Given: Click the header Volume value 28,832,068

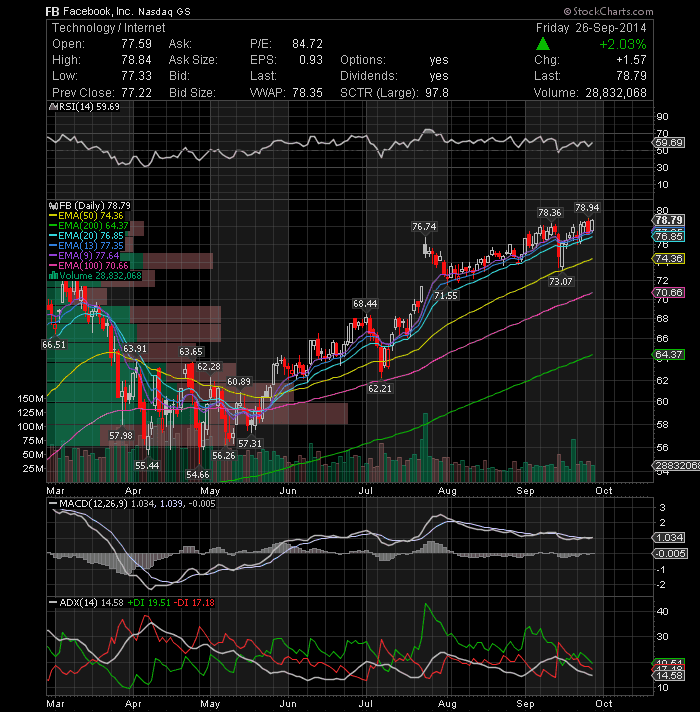Looking at the screenshot, I should point(616,93).
